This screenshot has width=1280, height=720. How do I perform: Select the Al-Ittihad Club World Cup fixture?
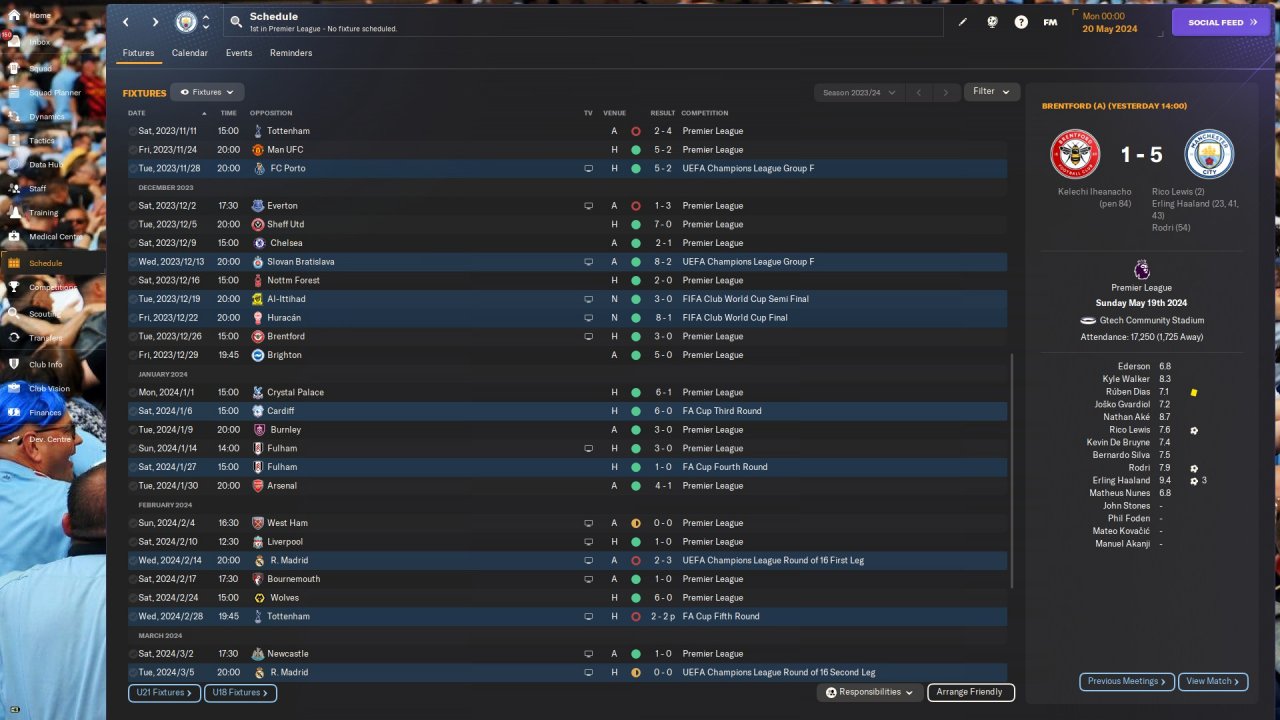(567, 299)
